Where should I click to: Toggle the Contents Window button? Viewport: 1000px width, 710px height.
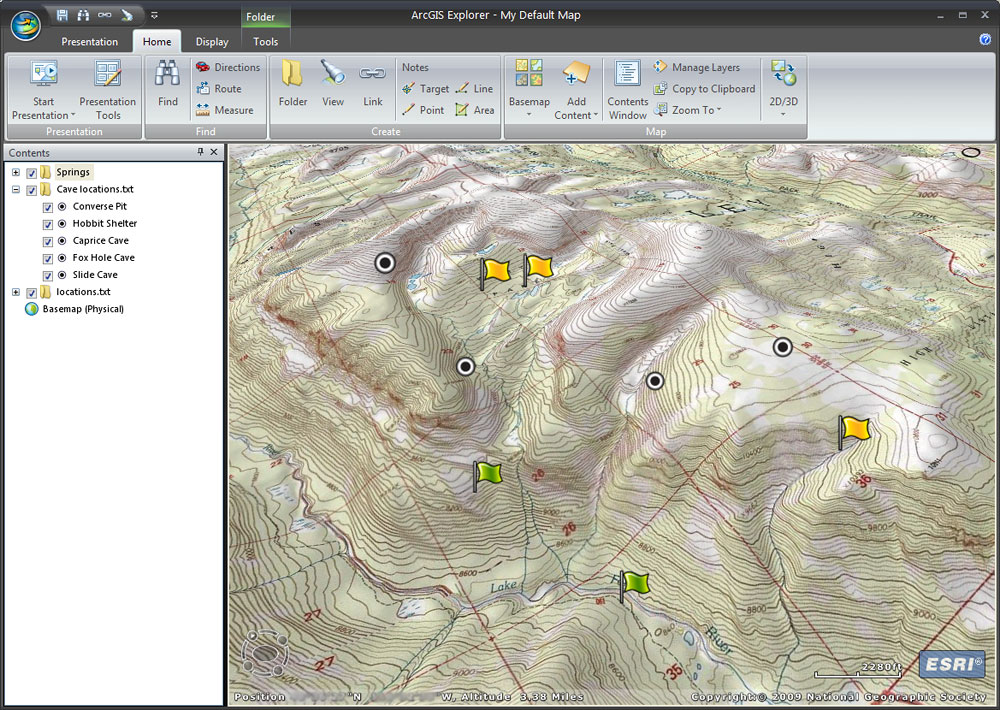(x=628, y=89)
